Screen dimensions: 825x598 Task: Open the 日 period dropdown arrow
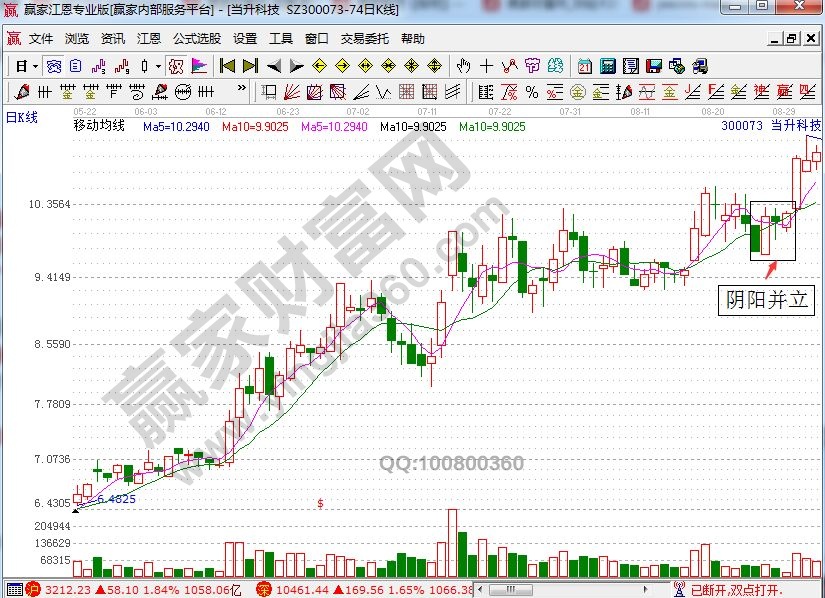[x=34, y=67]
